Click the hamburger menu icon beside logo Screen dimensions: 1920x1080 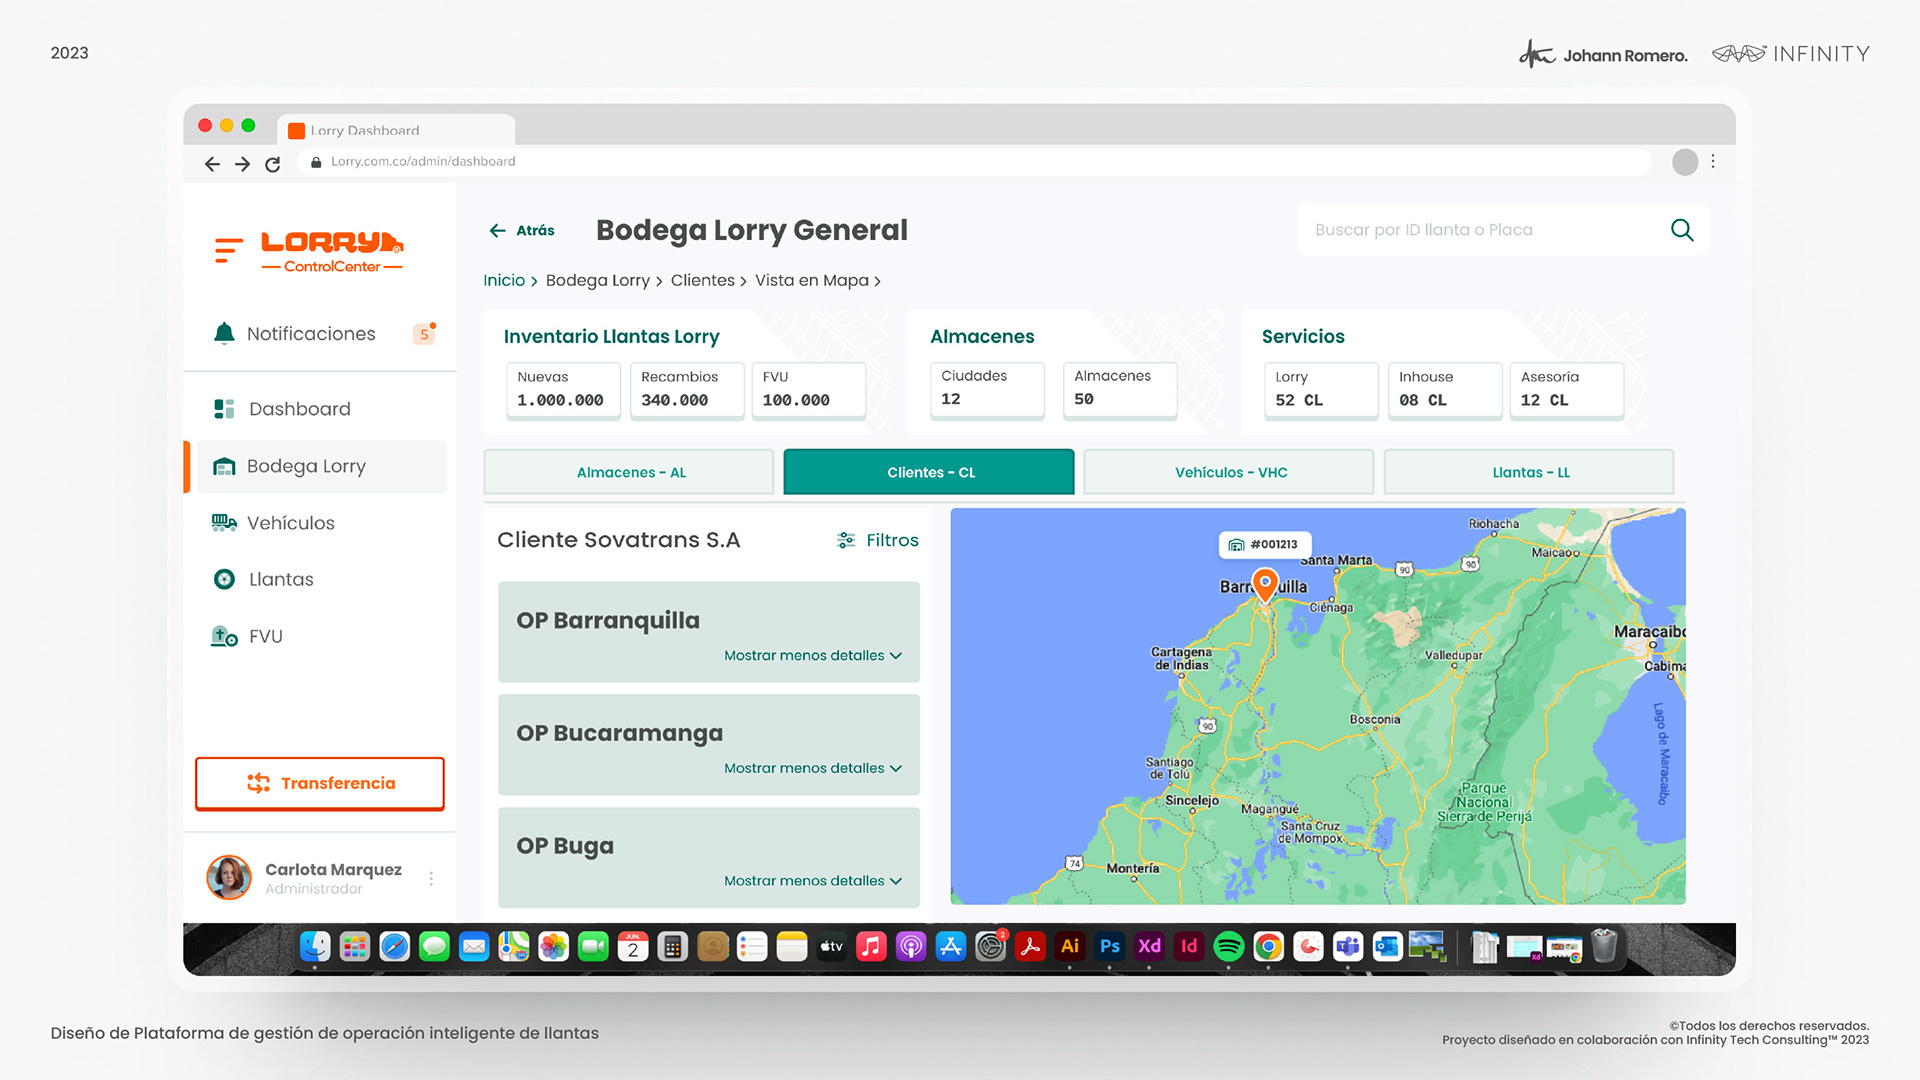click(x=228, y=250)
